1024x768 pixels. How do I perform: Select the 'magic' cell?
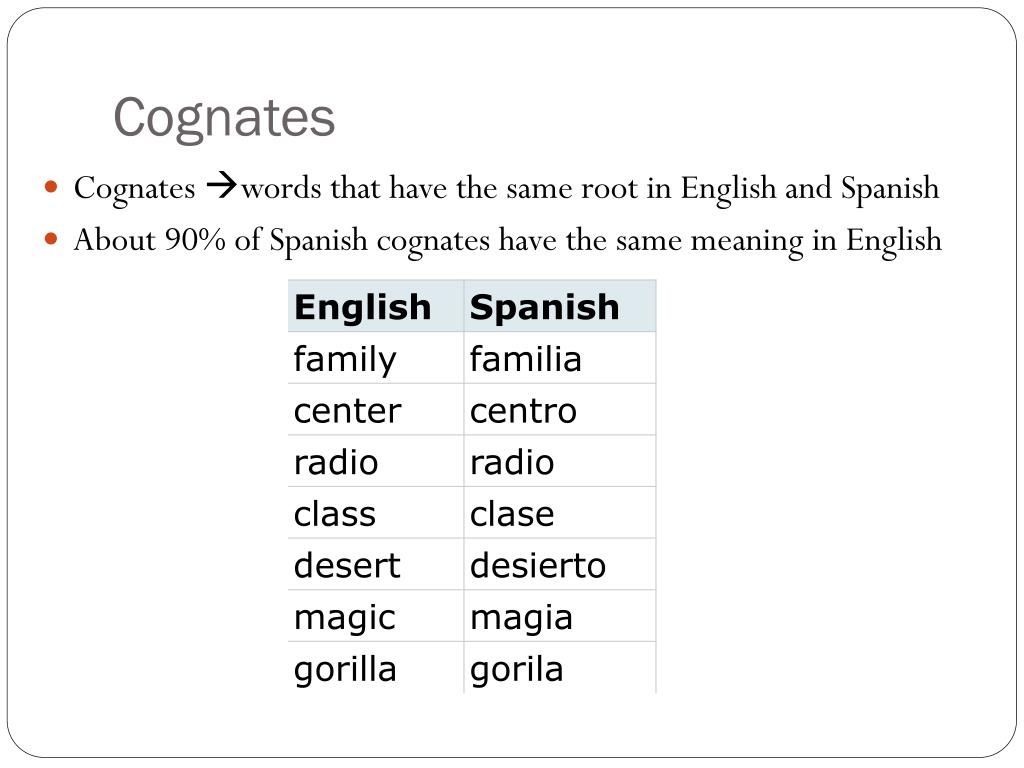tap(376, 616)
